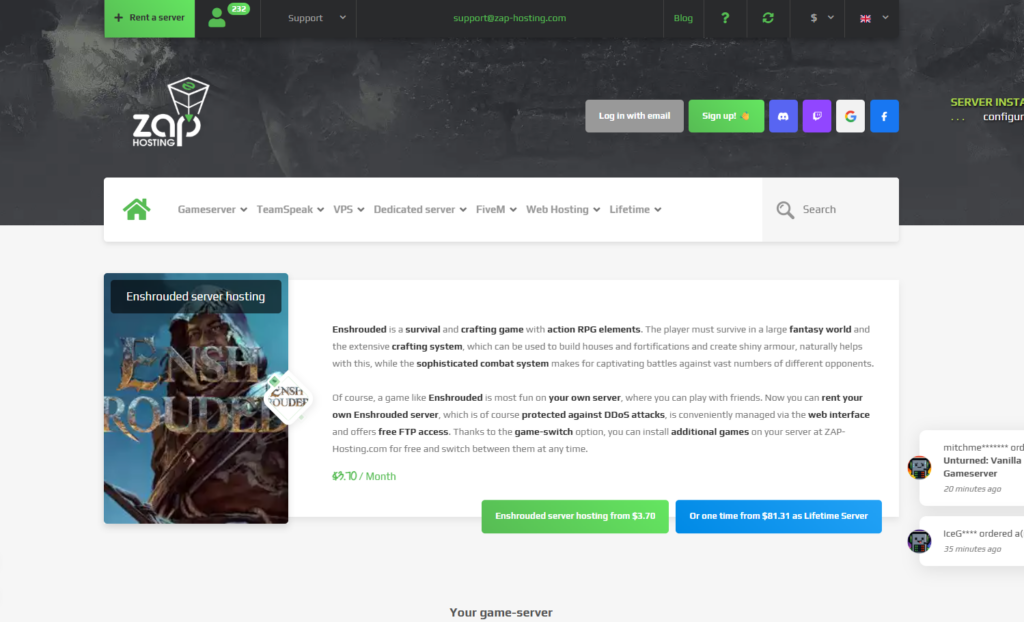Sign in with Discord icon

click(x=783, y=116)
